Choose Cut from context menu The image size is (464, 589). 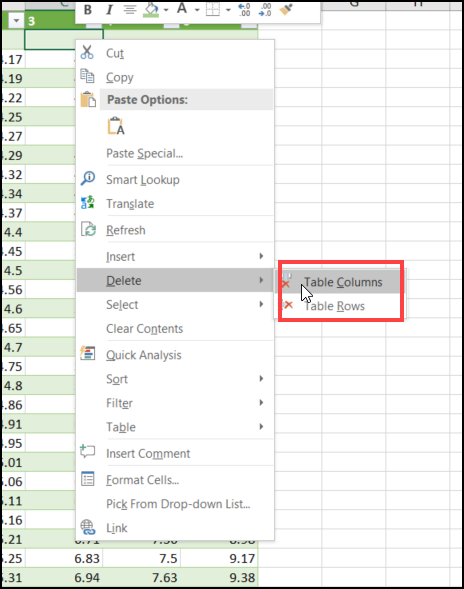pos(115,53)
